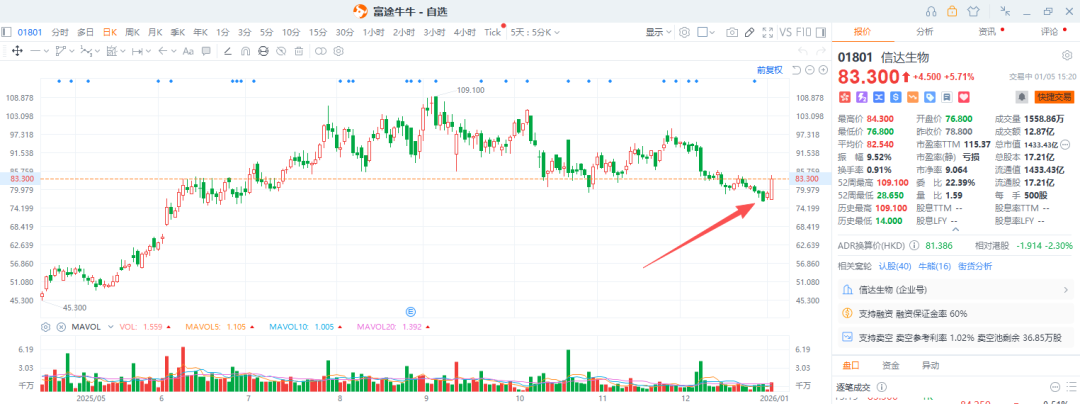
Task: Click the price alert bell icon
Action: (1022, 97)
